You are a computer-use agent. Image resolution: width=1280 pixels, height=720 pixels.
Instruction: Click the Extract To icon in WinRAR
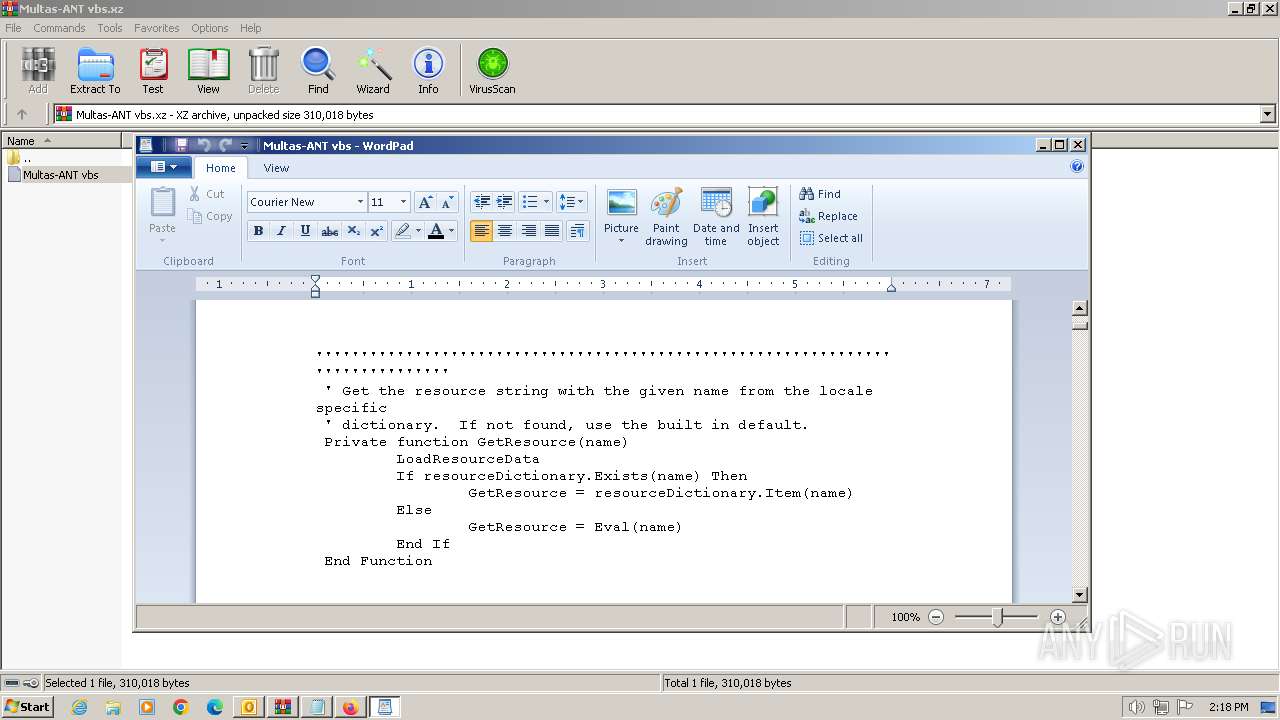pos(95,71)
